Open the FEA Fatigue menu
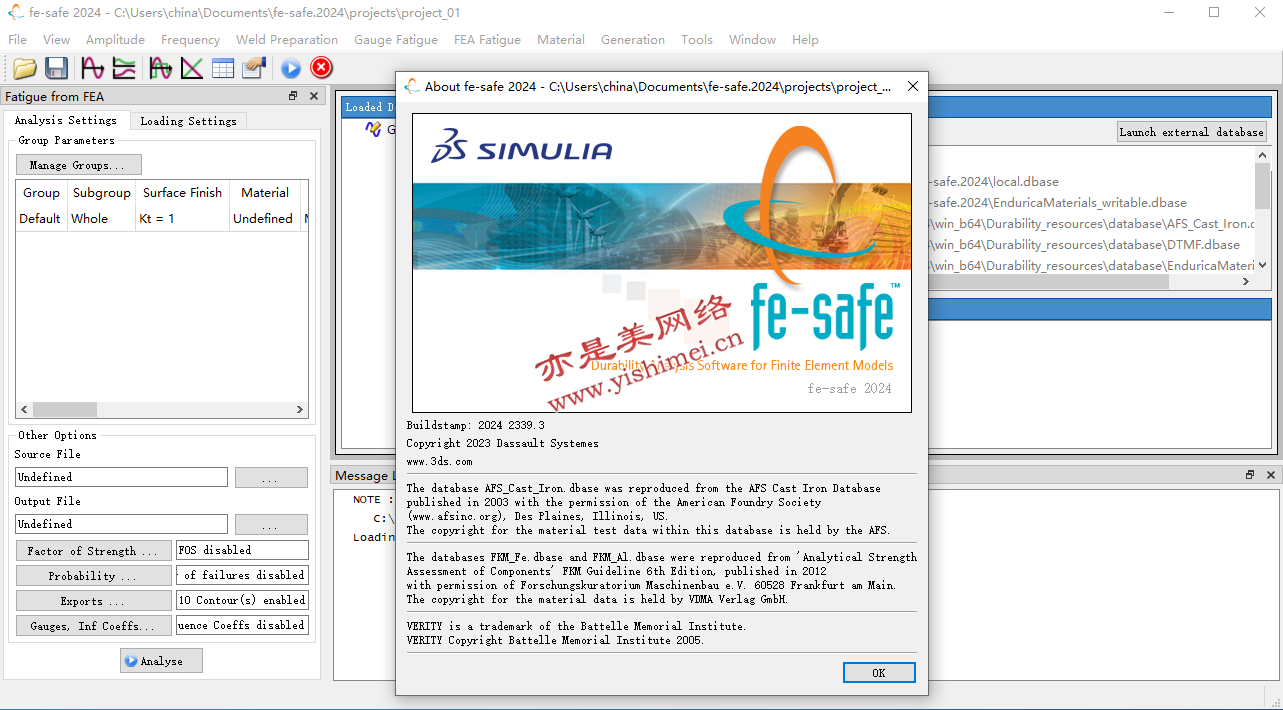The width and height of the screenshot is (1283, 710). [x=487, y=40]
